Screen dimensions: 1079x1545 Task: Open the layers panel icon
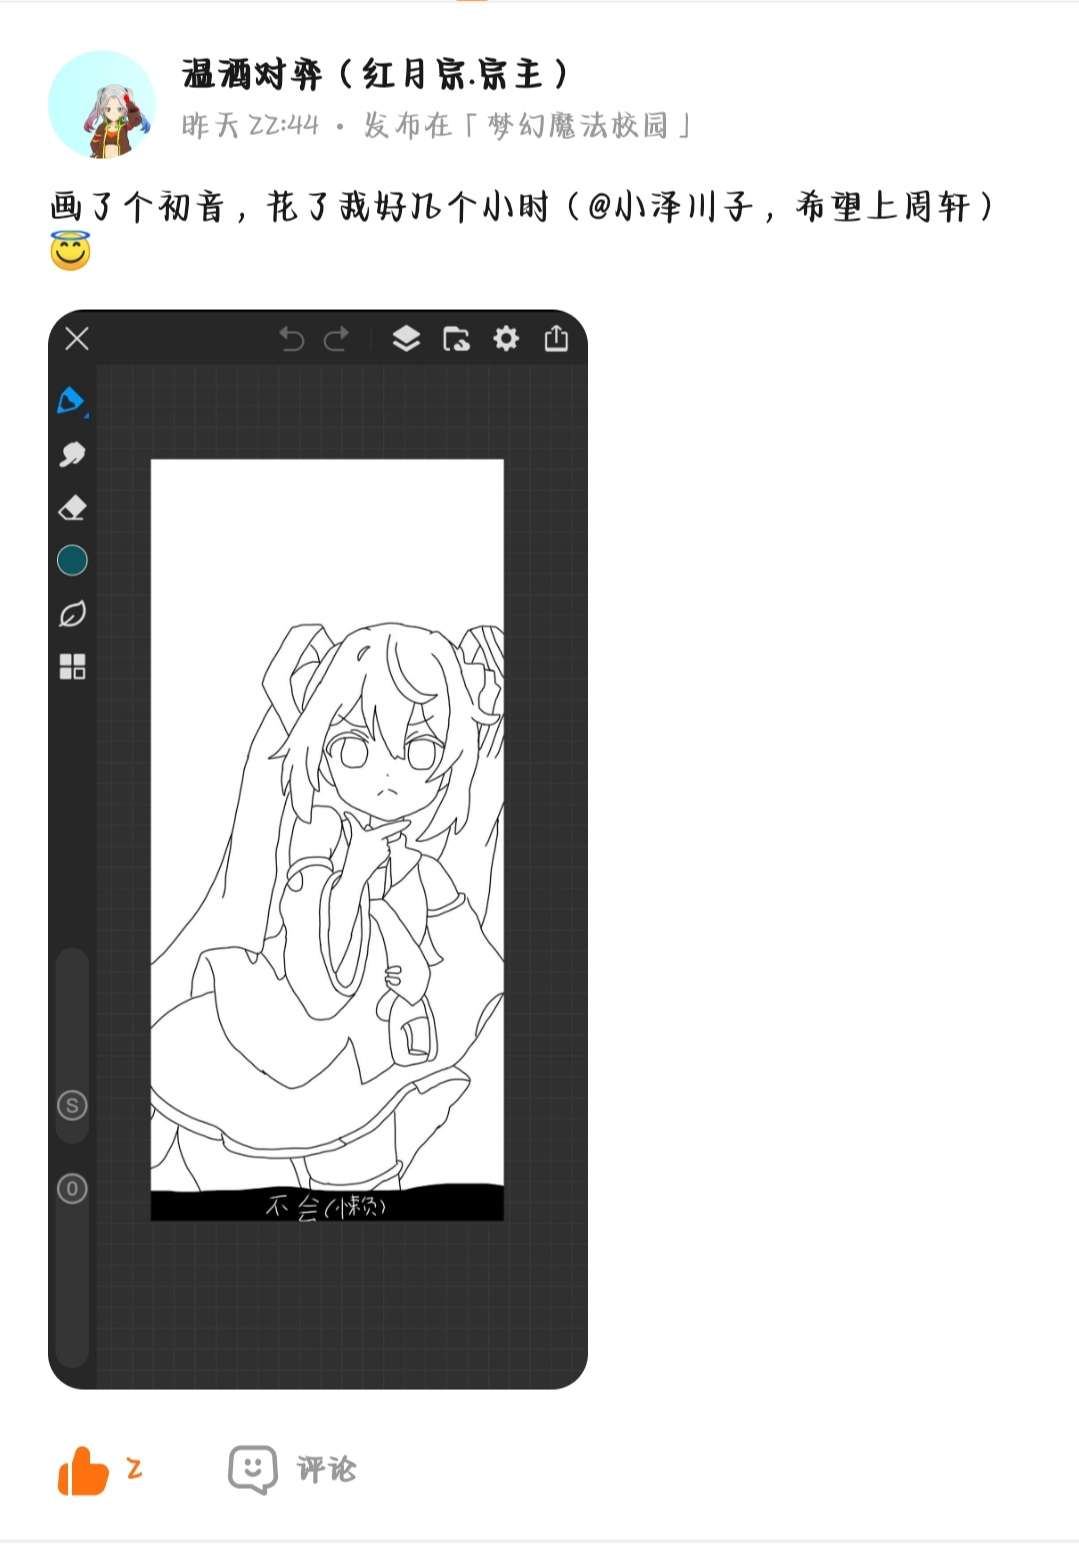click(x=406, y=339)
